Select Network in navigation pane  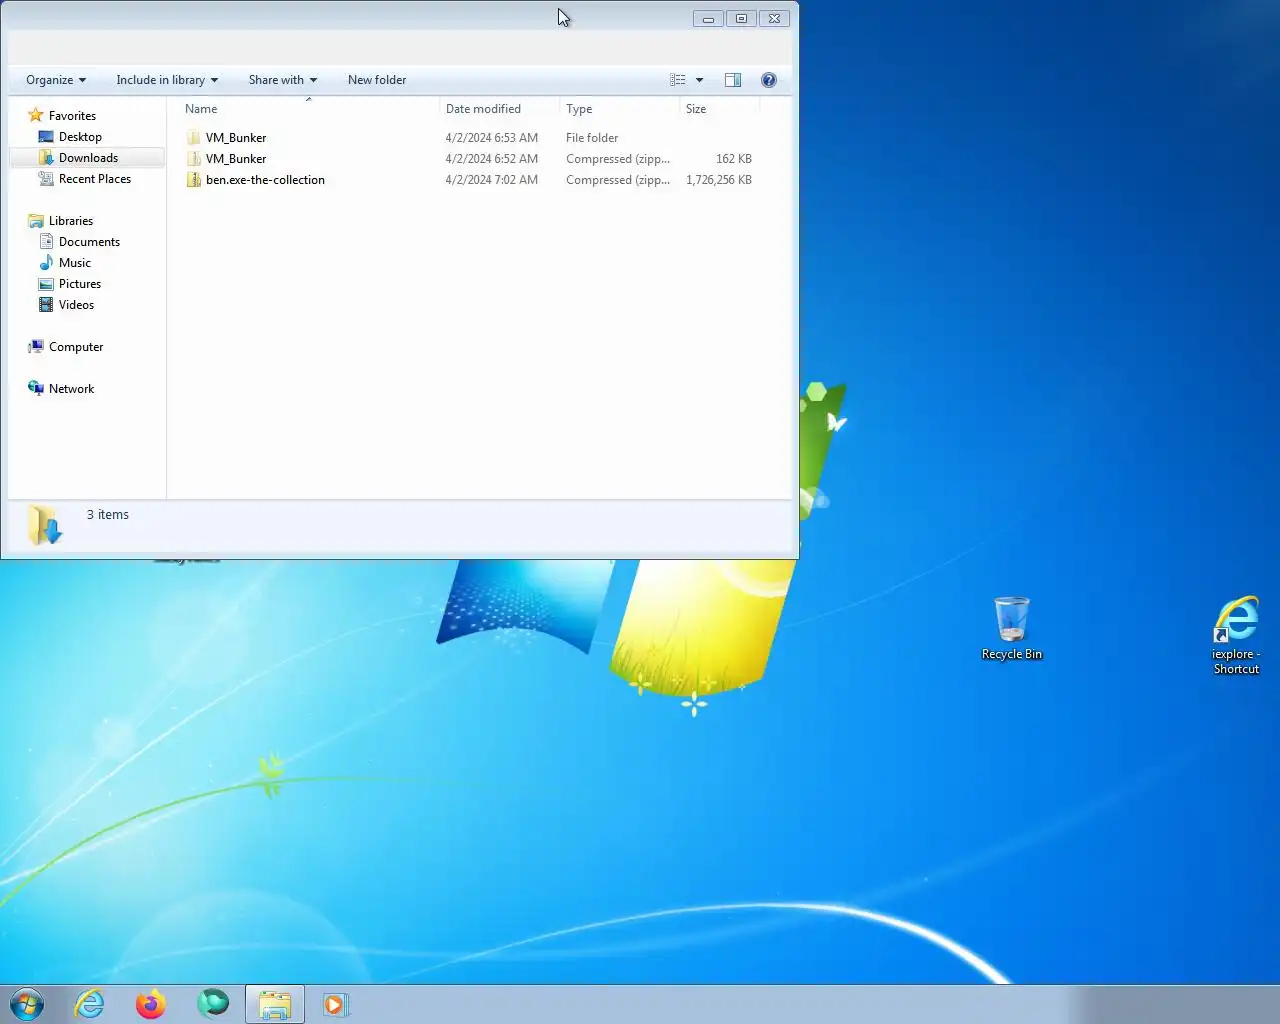click(x=71, y=389)
